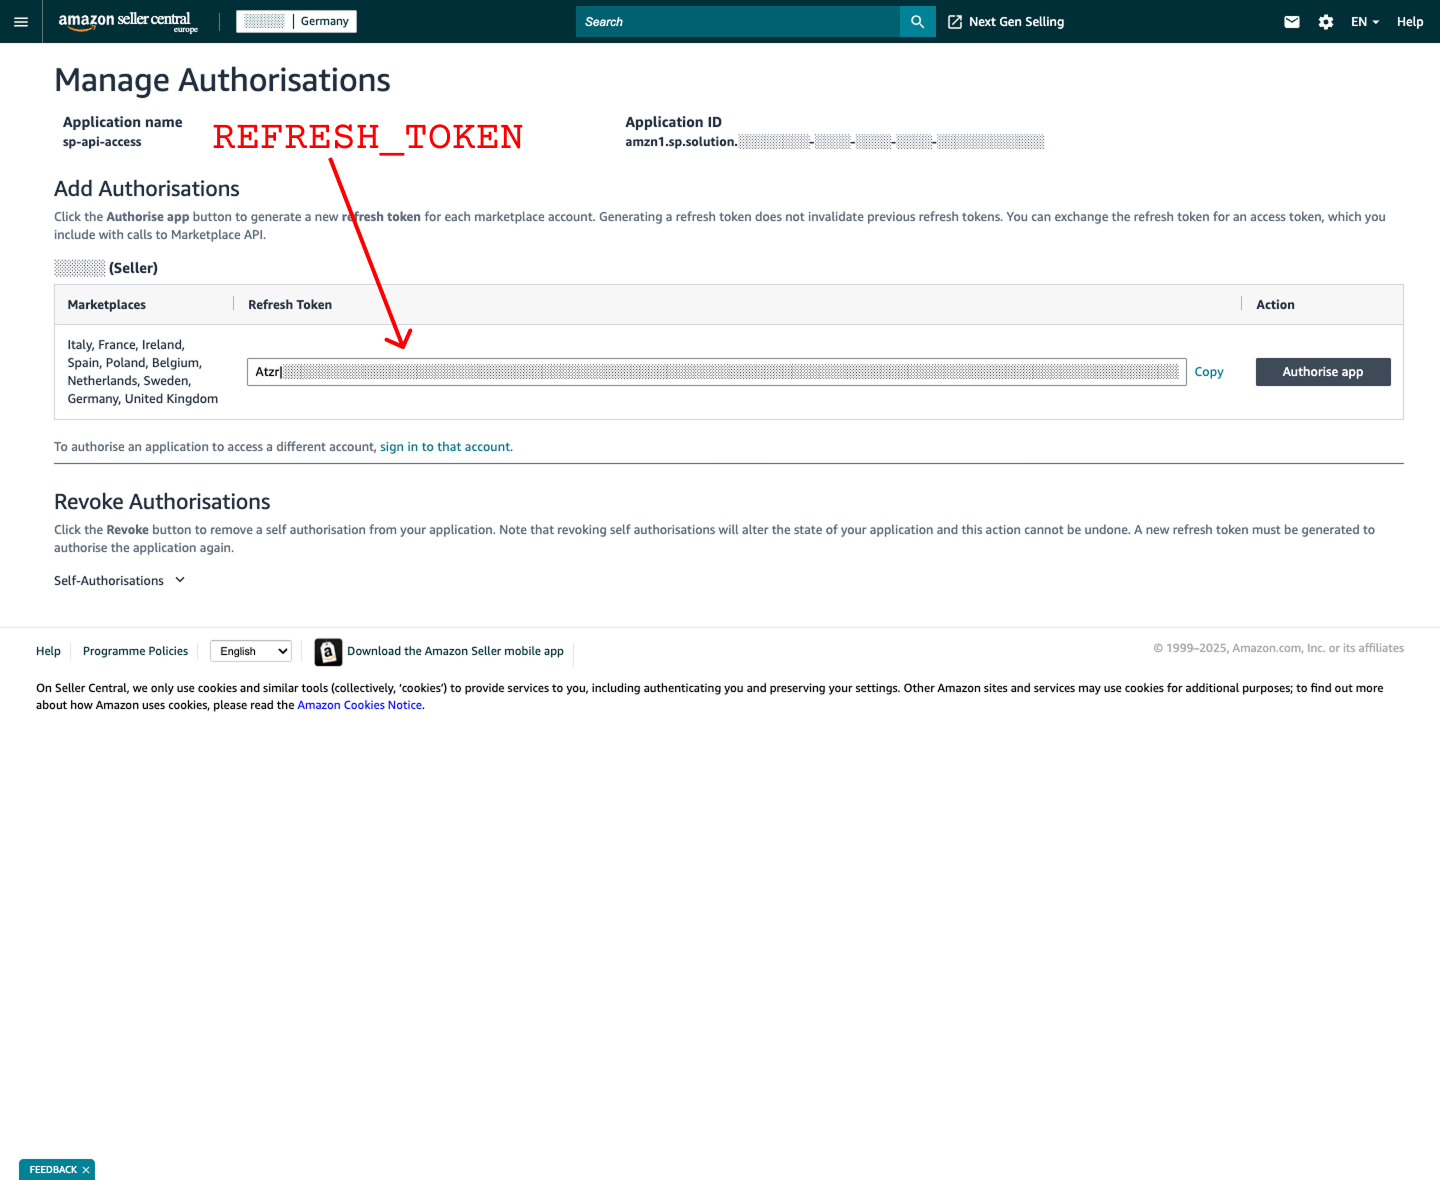1440x1180 pixels.
Task: Open Help in the top bar
Action: tap(1409, 22)
